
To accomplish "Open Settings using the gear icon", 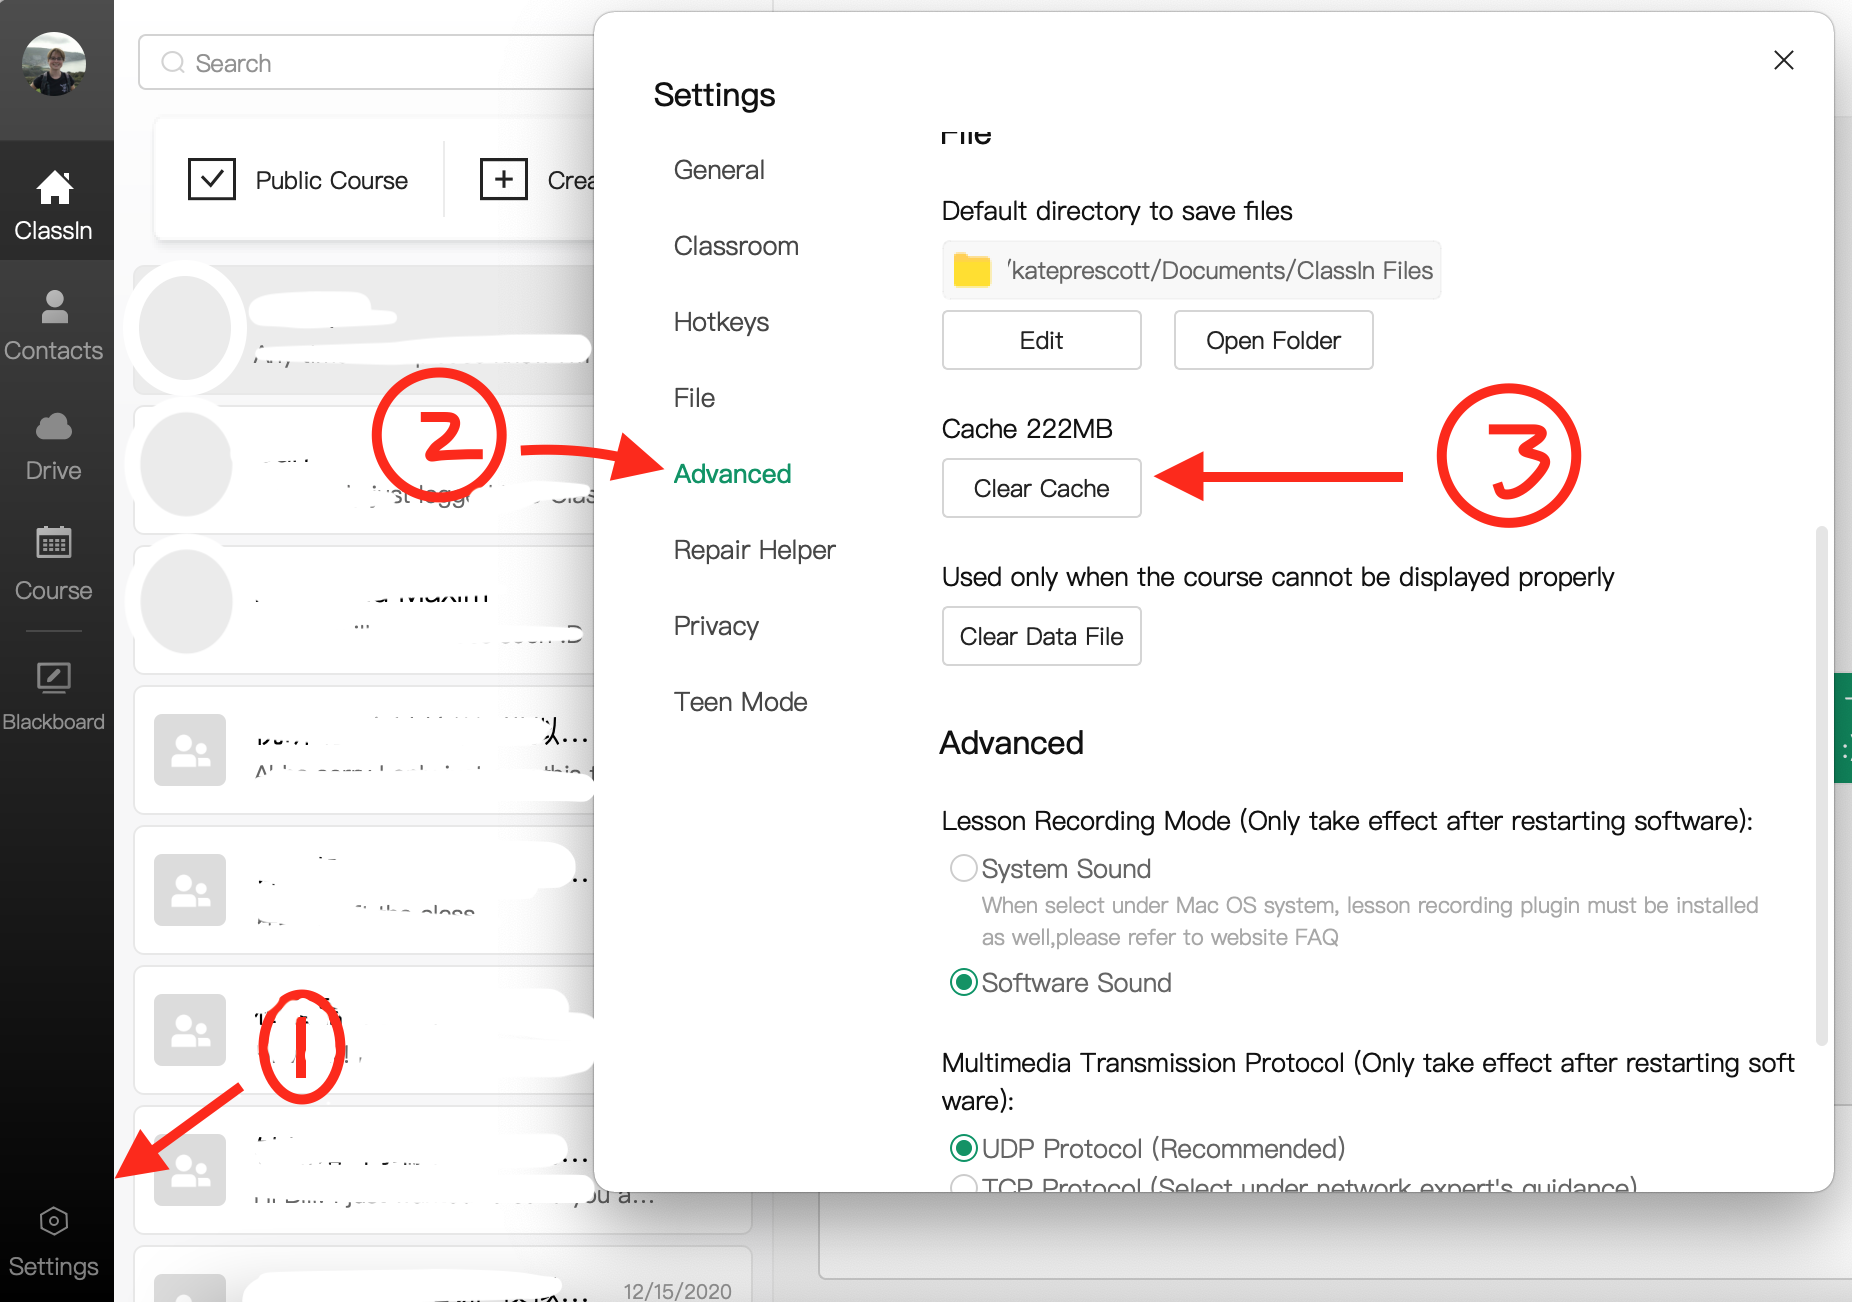I will tap(55, 1221).
